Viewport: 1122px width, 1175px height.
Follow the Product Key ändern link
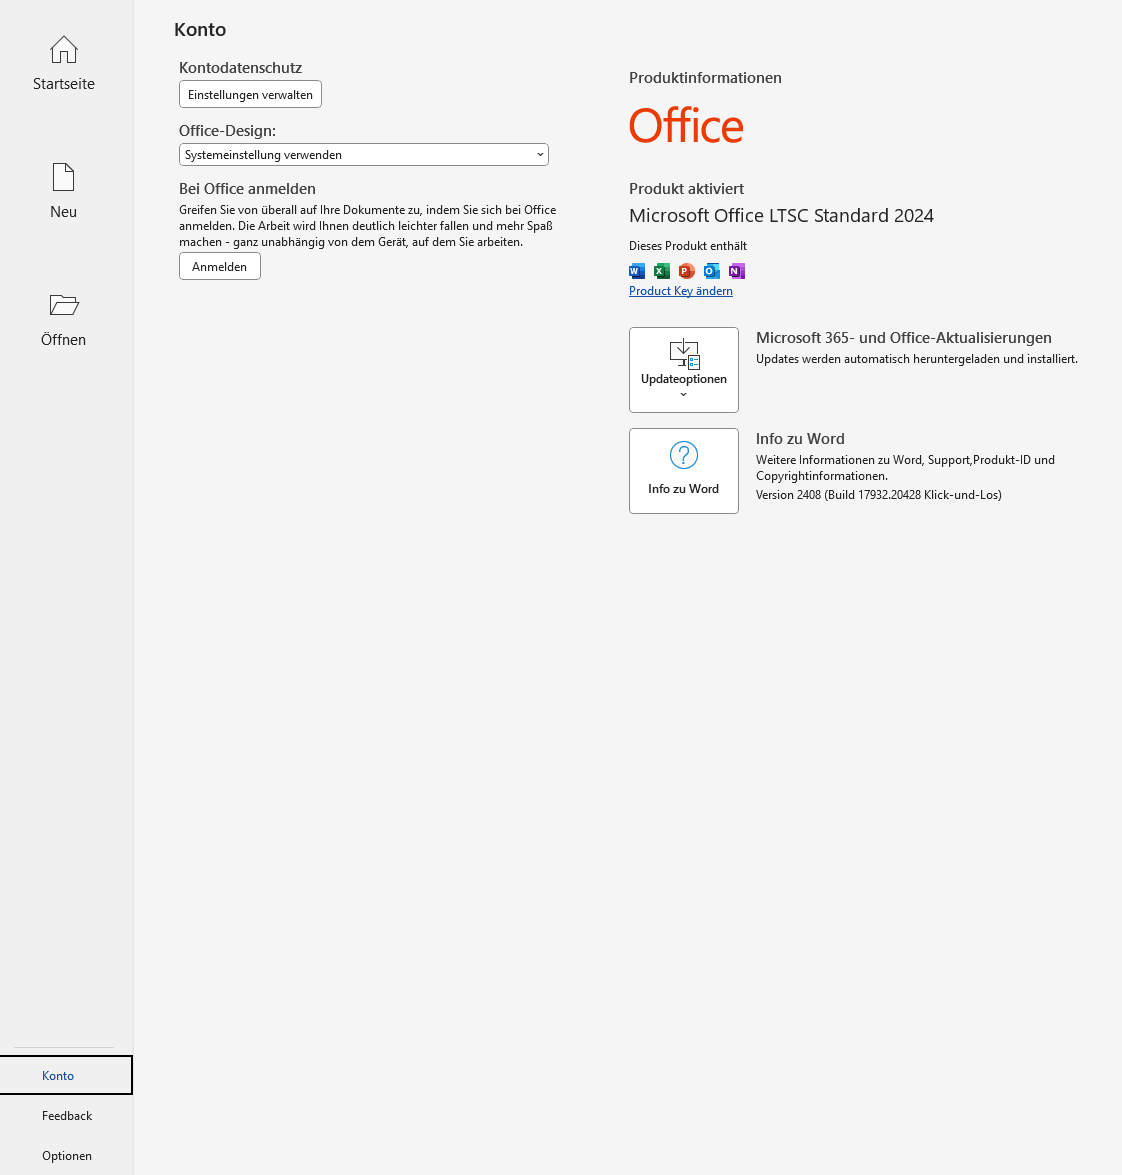(681, 291)
